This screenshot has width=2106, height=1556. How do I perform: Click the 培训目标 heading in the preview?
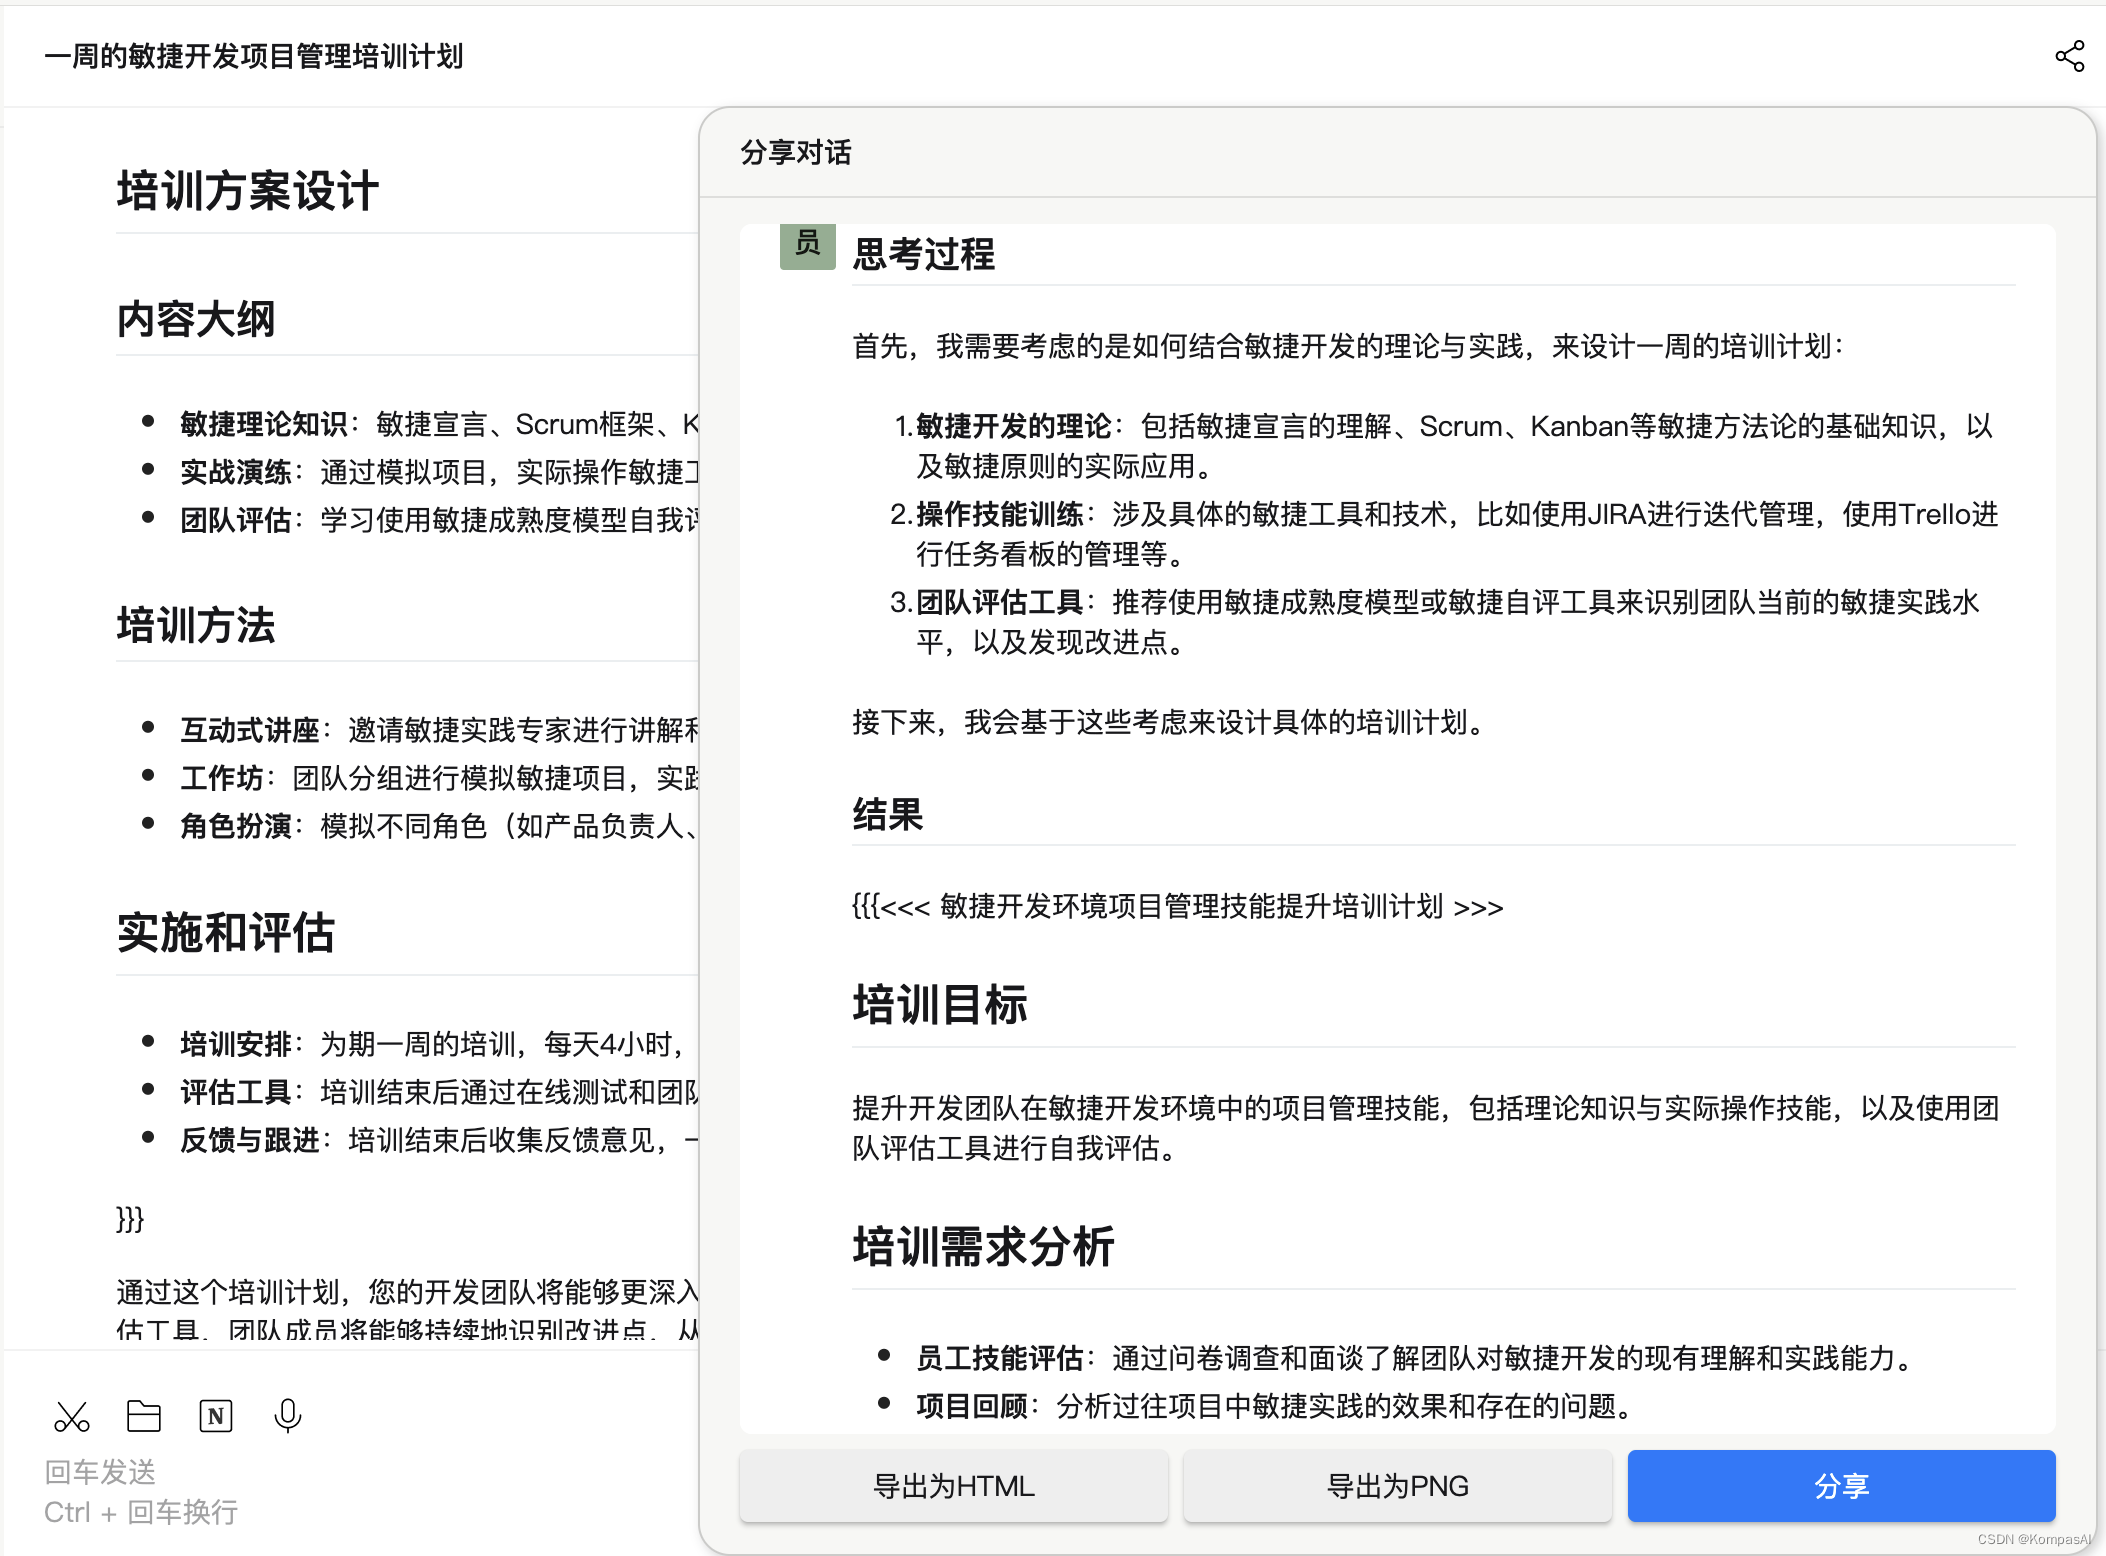point(939,1004)
